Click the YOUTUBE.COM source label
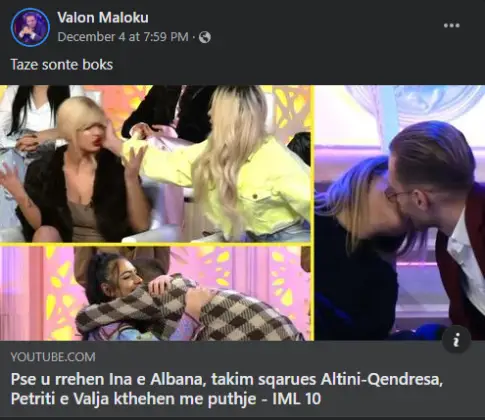The image size is (485, 420). pyautogui.click(x=53, y=357)
